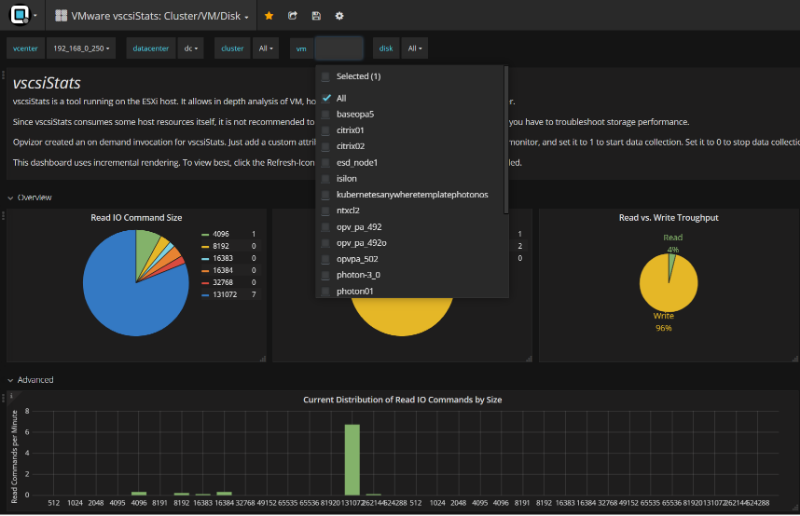Uncheck the All option

327,98
